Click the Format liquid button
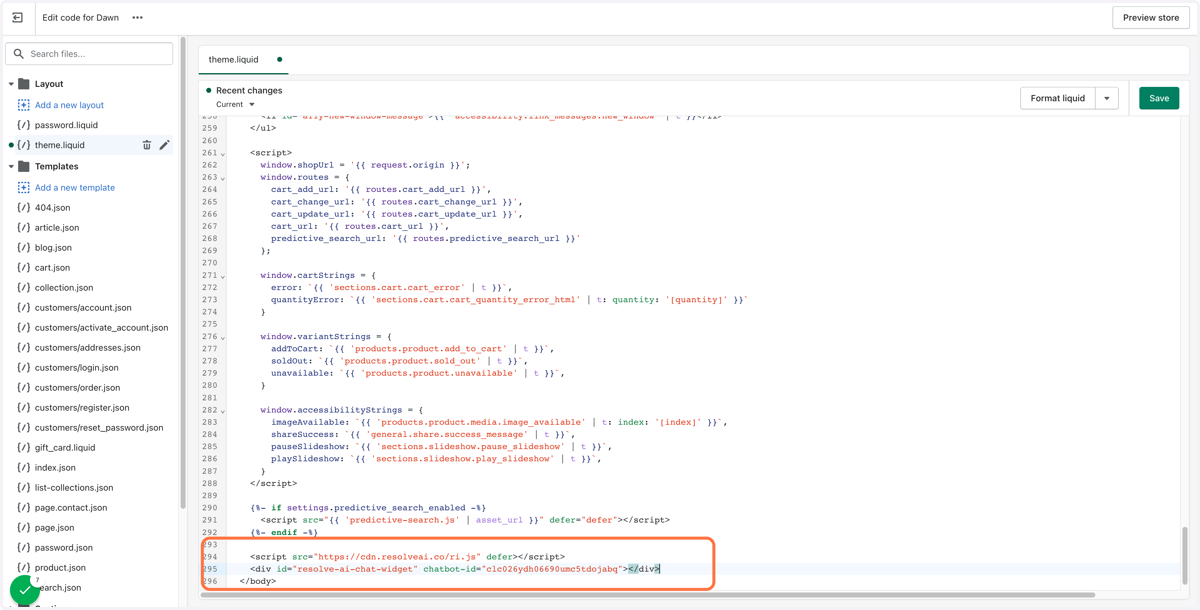Image resolution: width=1200 pixels, height=610 pixels. [1058, 98]
